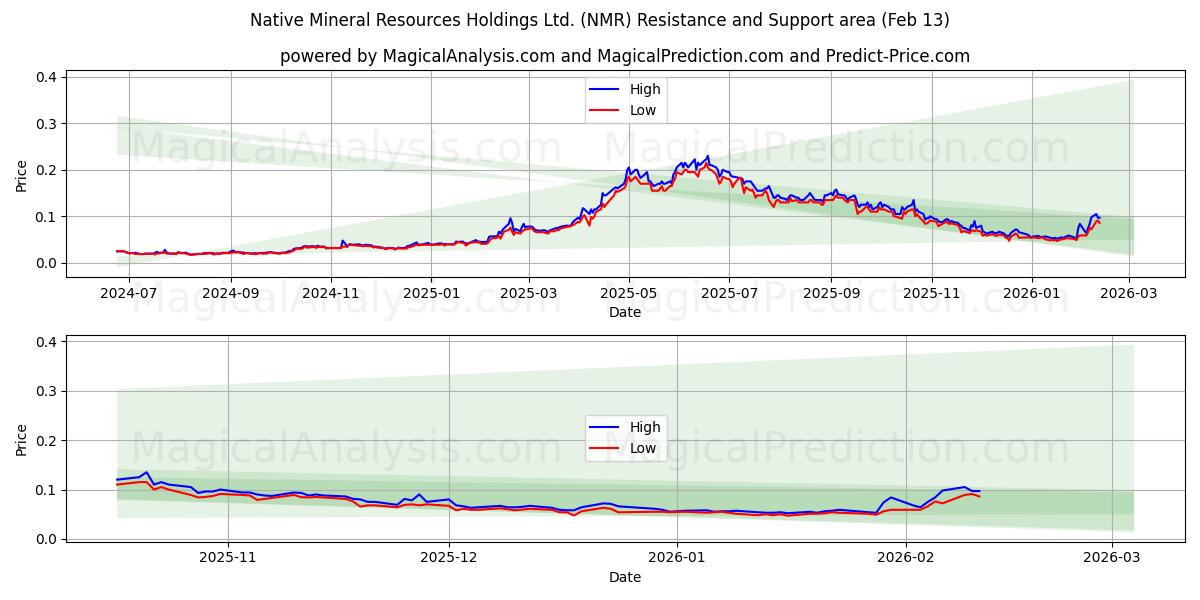This screenshot has width=1200, height=600.
Task: Click the 2026-02 x-axis label on bottom chart
Action: click(905, 559)
